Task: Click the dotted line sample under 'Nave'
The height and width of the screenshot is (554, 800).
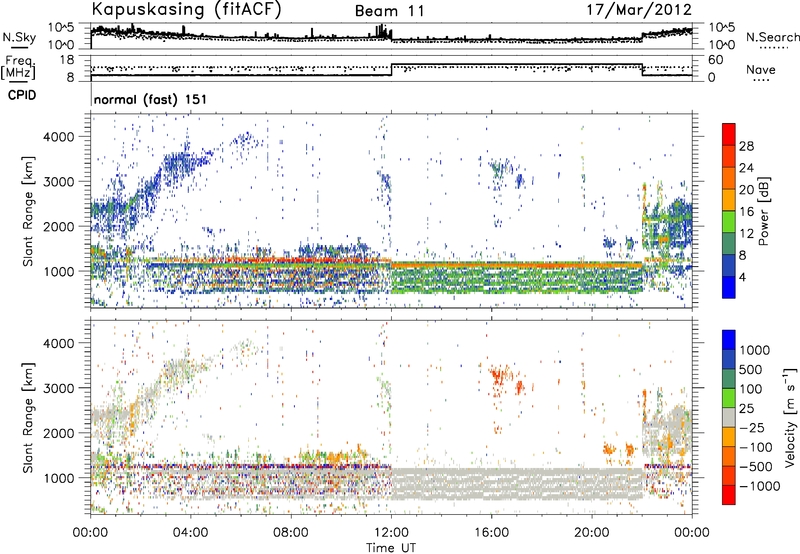Action: pyautogui.click(x=762, y=80)
